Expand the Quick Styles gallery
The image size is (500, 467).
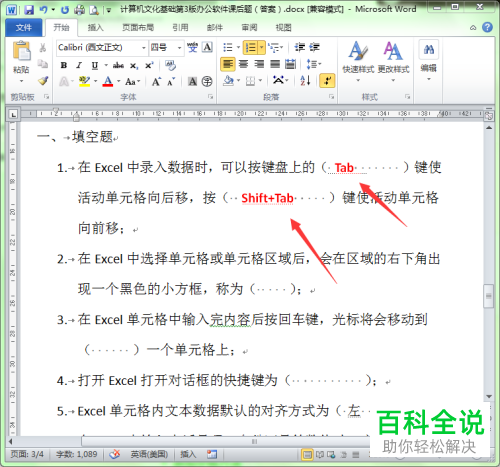click(x=358, y=62)
